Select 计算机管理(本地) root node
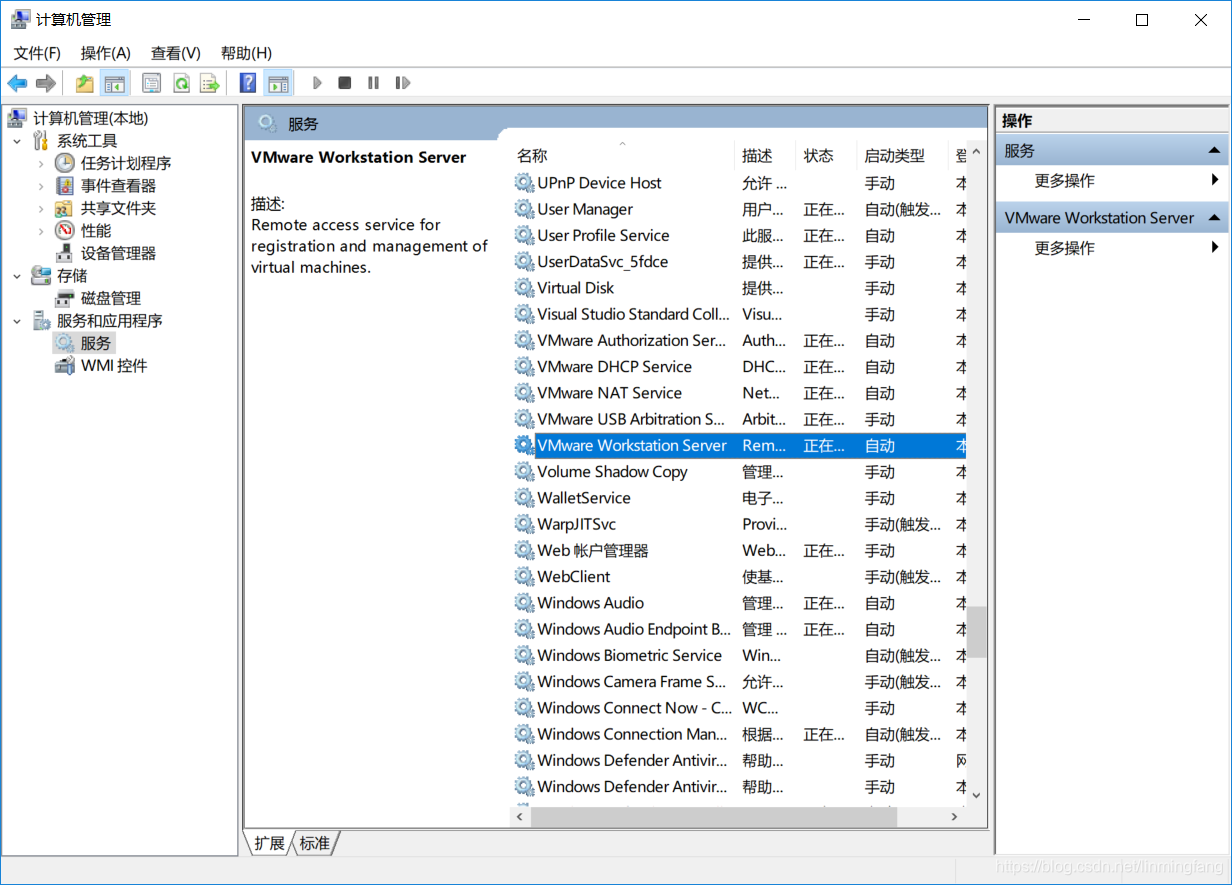Screen dimensions: 1232x885 (90, 118)
